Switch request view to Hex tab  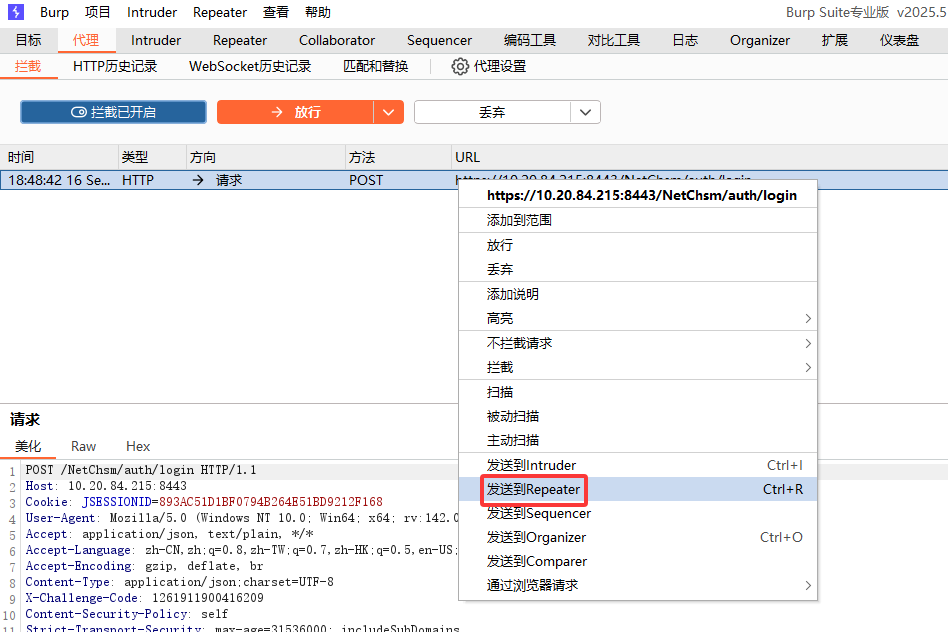click(138, 446)
